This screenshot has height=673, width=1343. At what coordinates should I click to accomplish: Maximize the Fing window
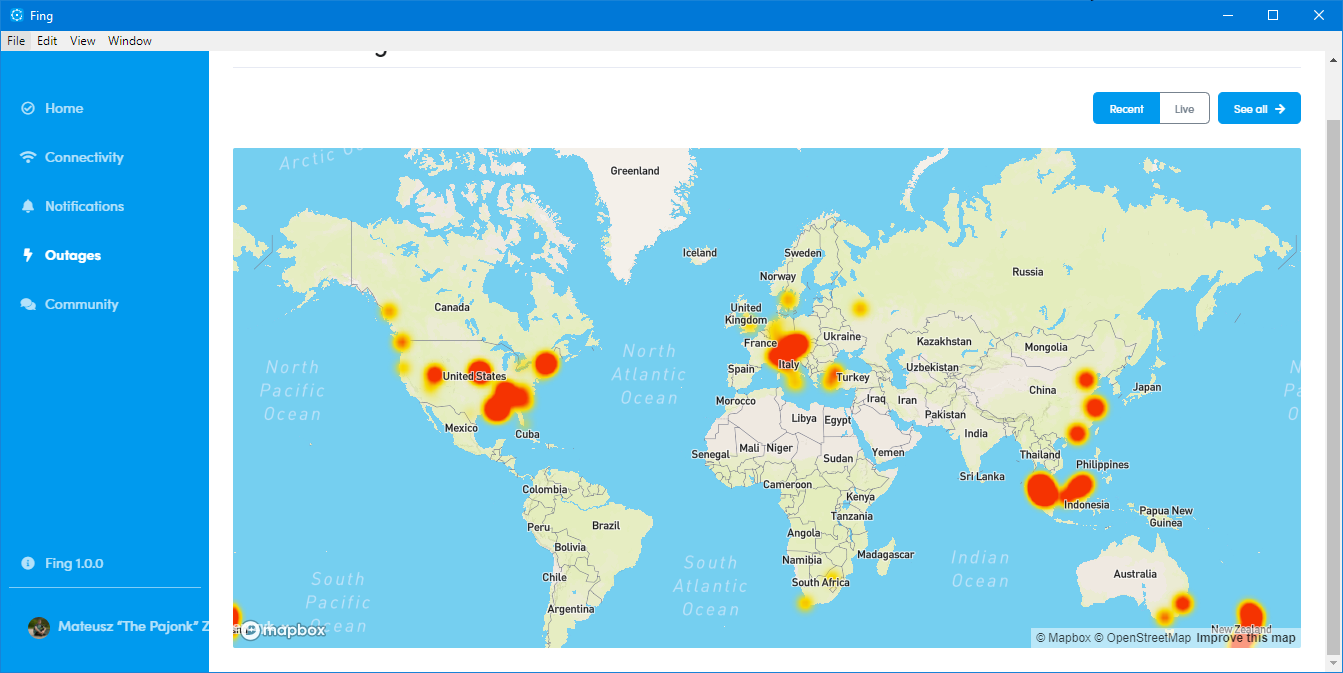1273,15
